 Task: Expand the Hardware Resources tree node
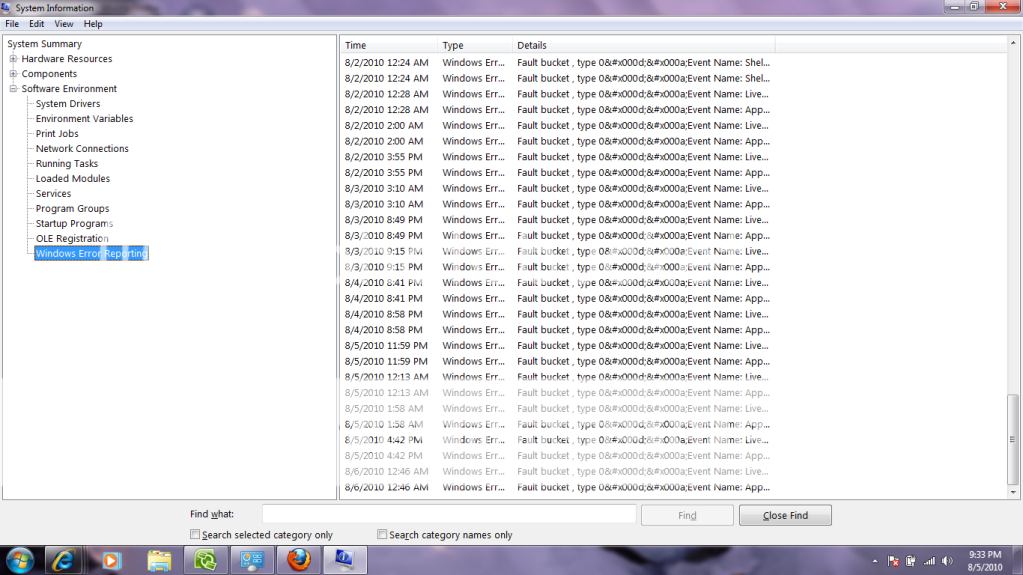[13, 59]
